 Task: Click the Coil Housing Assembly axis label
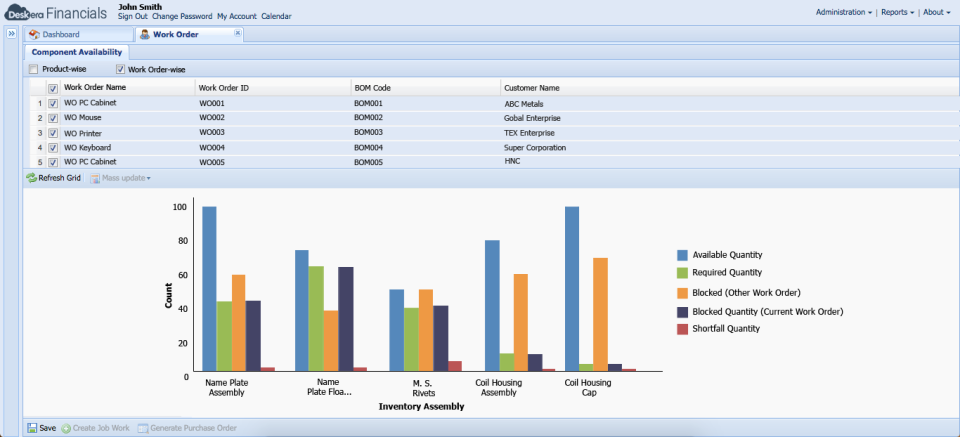499,388
